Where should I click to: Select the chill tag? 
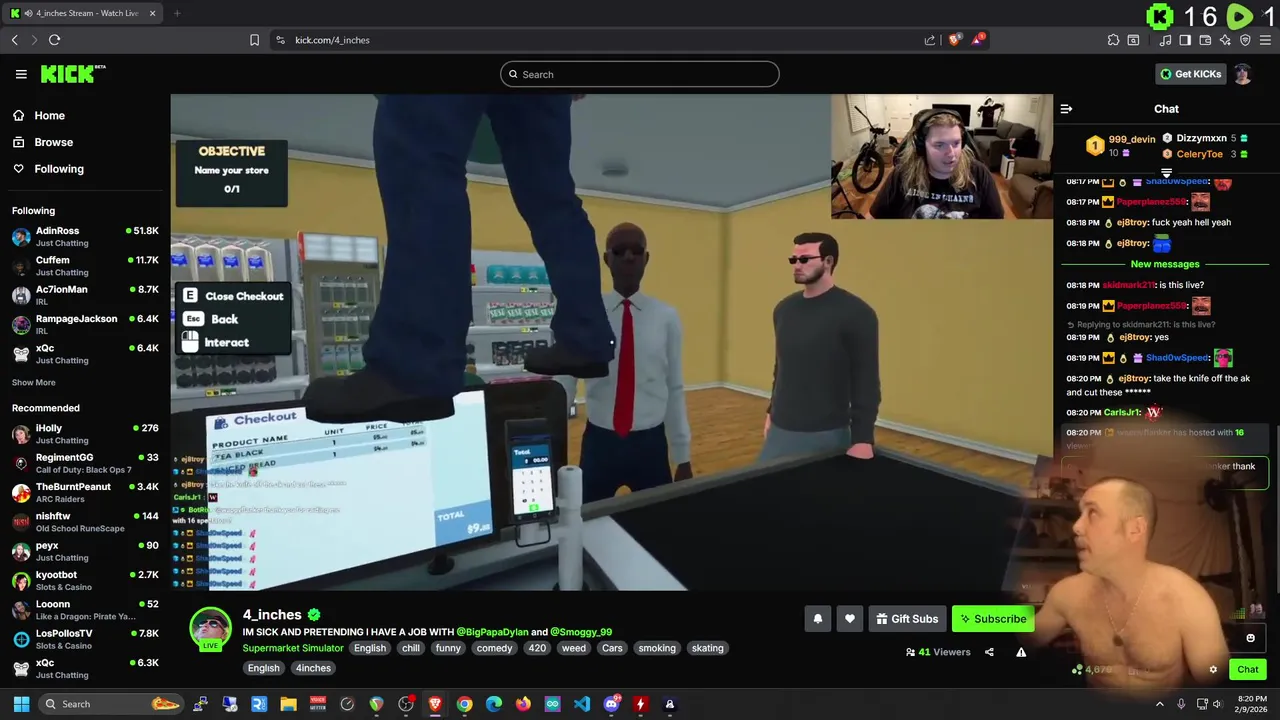[x=411, y=648]
